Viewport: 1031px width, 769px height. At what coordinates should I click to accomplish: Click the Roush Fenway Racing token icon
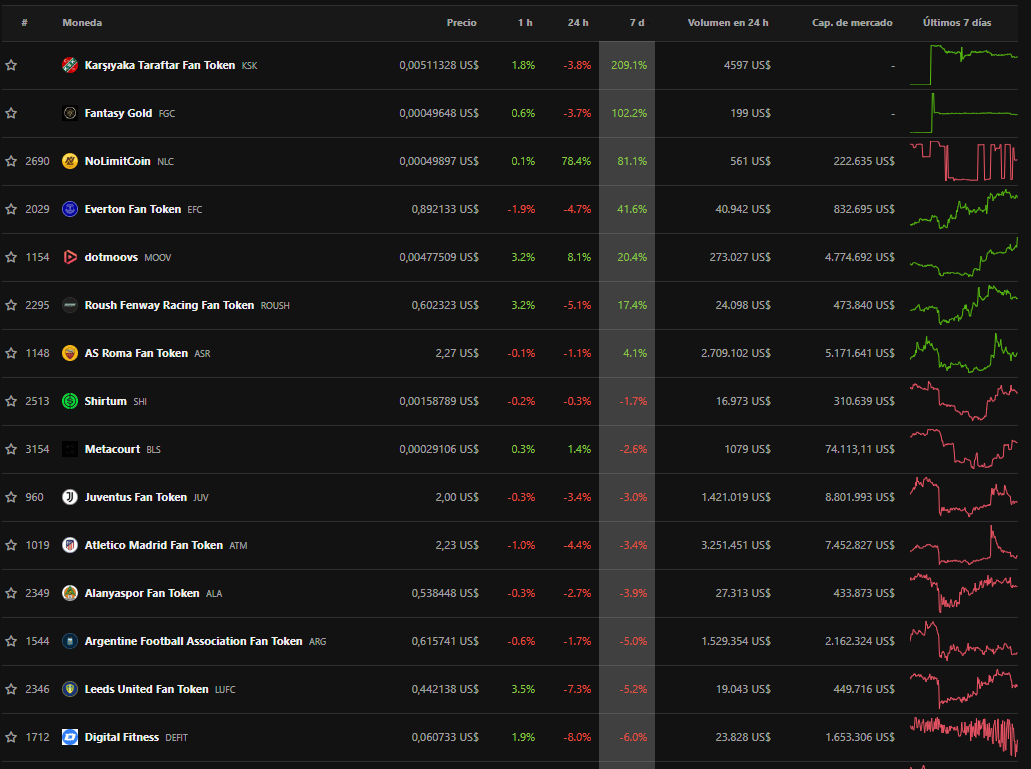click(70, 305)
